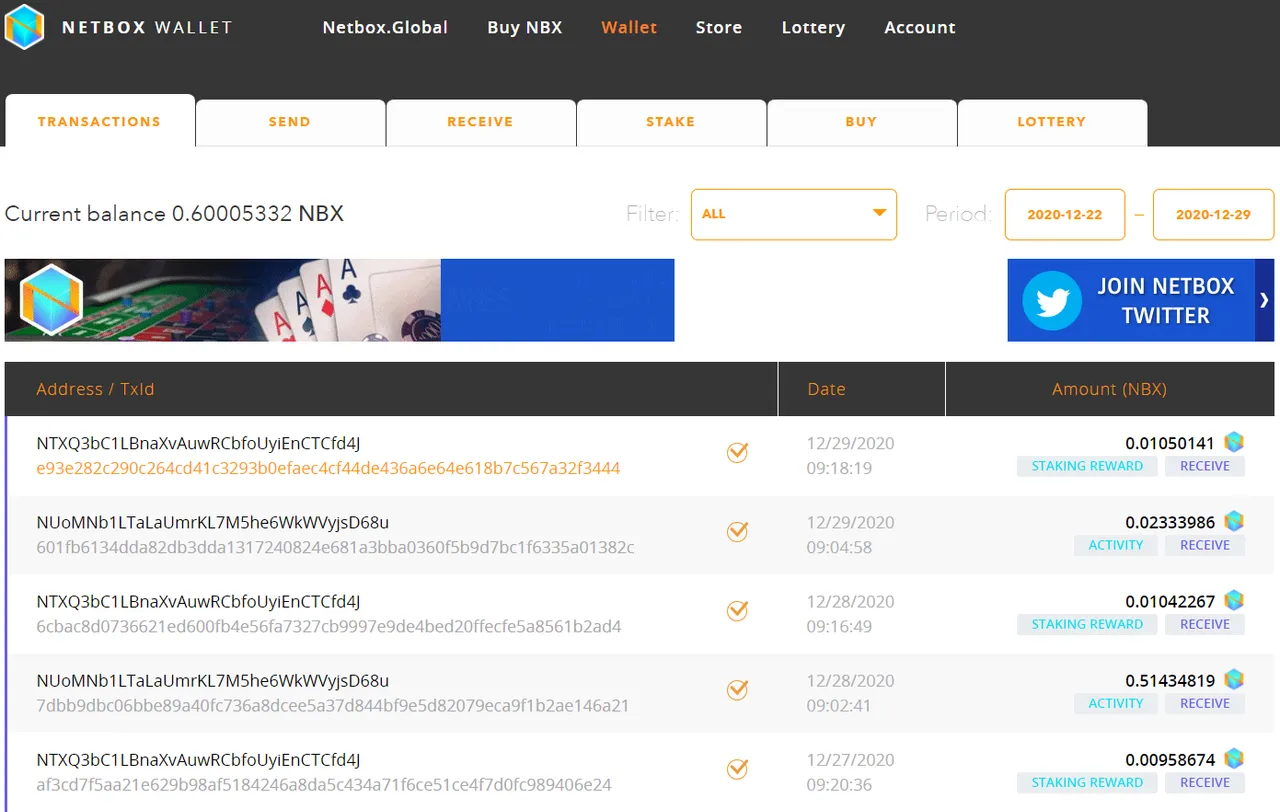Screen dimensions: 1280x812
Task: Switch to the Buy tab
Action: point(861,122)
